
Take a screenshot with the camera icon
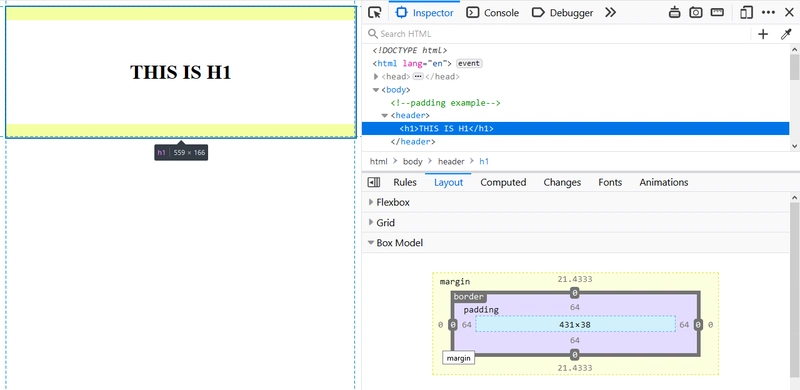(696, 13)
